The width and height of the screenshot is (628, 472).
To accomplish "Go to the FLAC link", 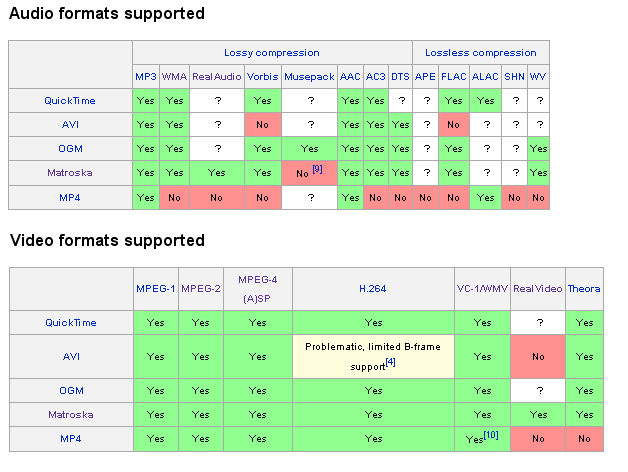I will pos(454,77).
